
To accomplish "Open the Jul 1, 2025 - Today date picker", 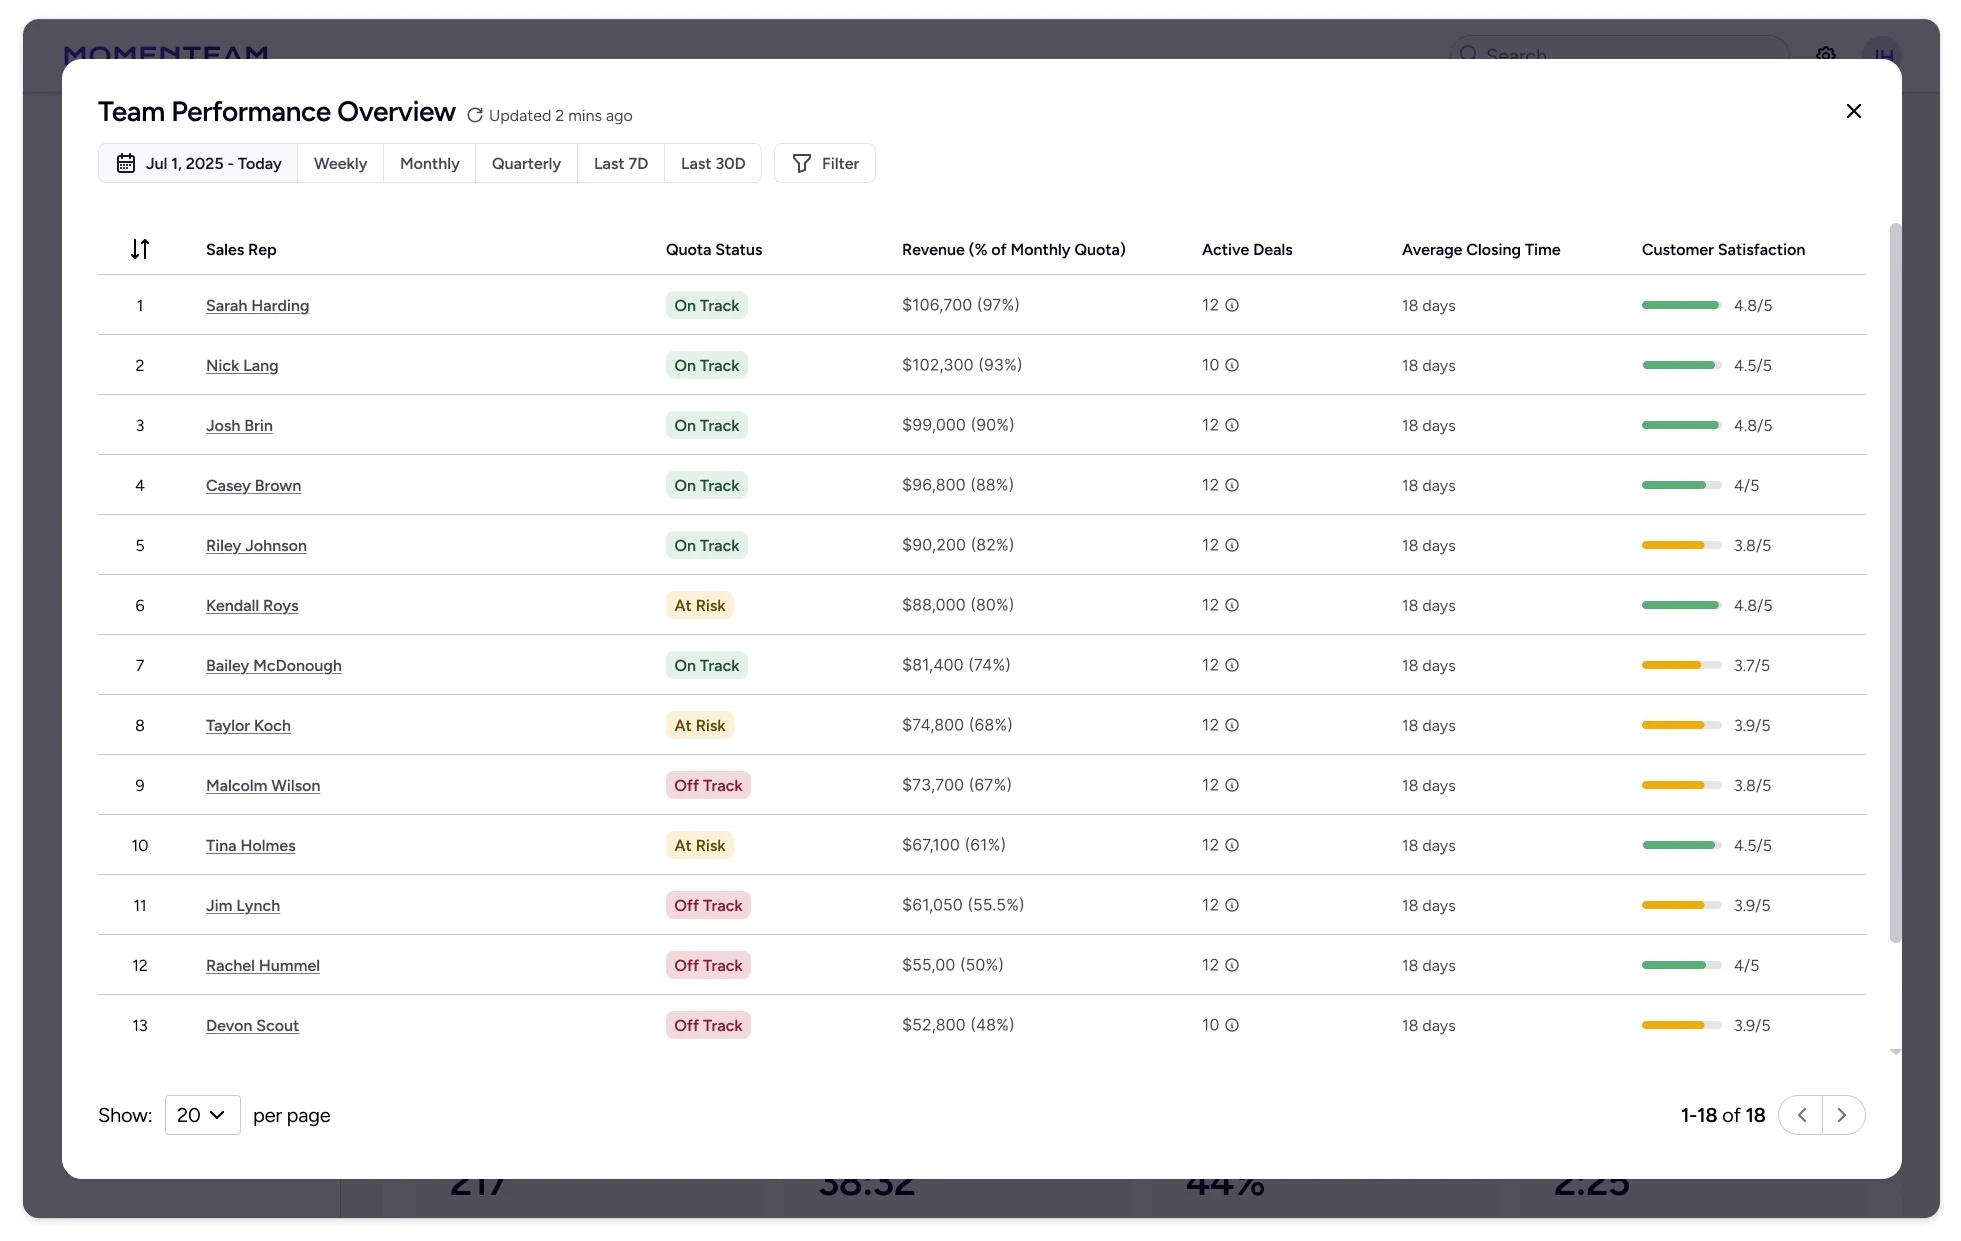I will [198, 163].
